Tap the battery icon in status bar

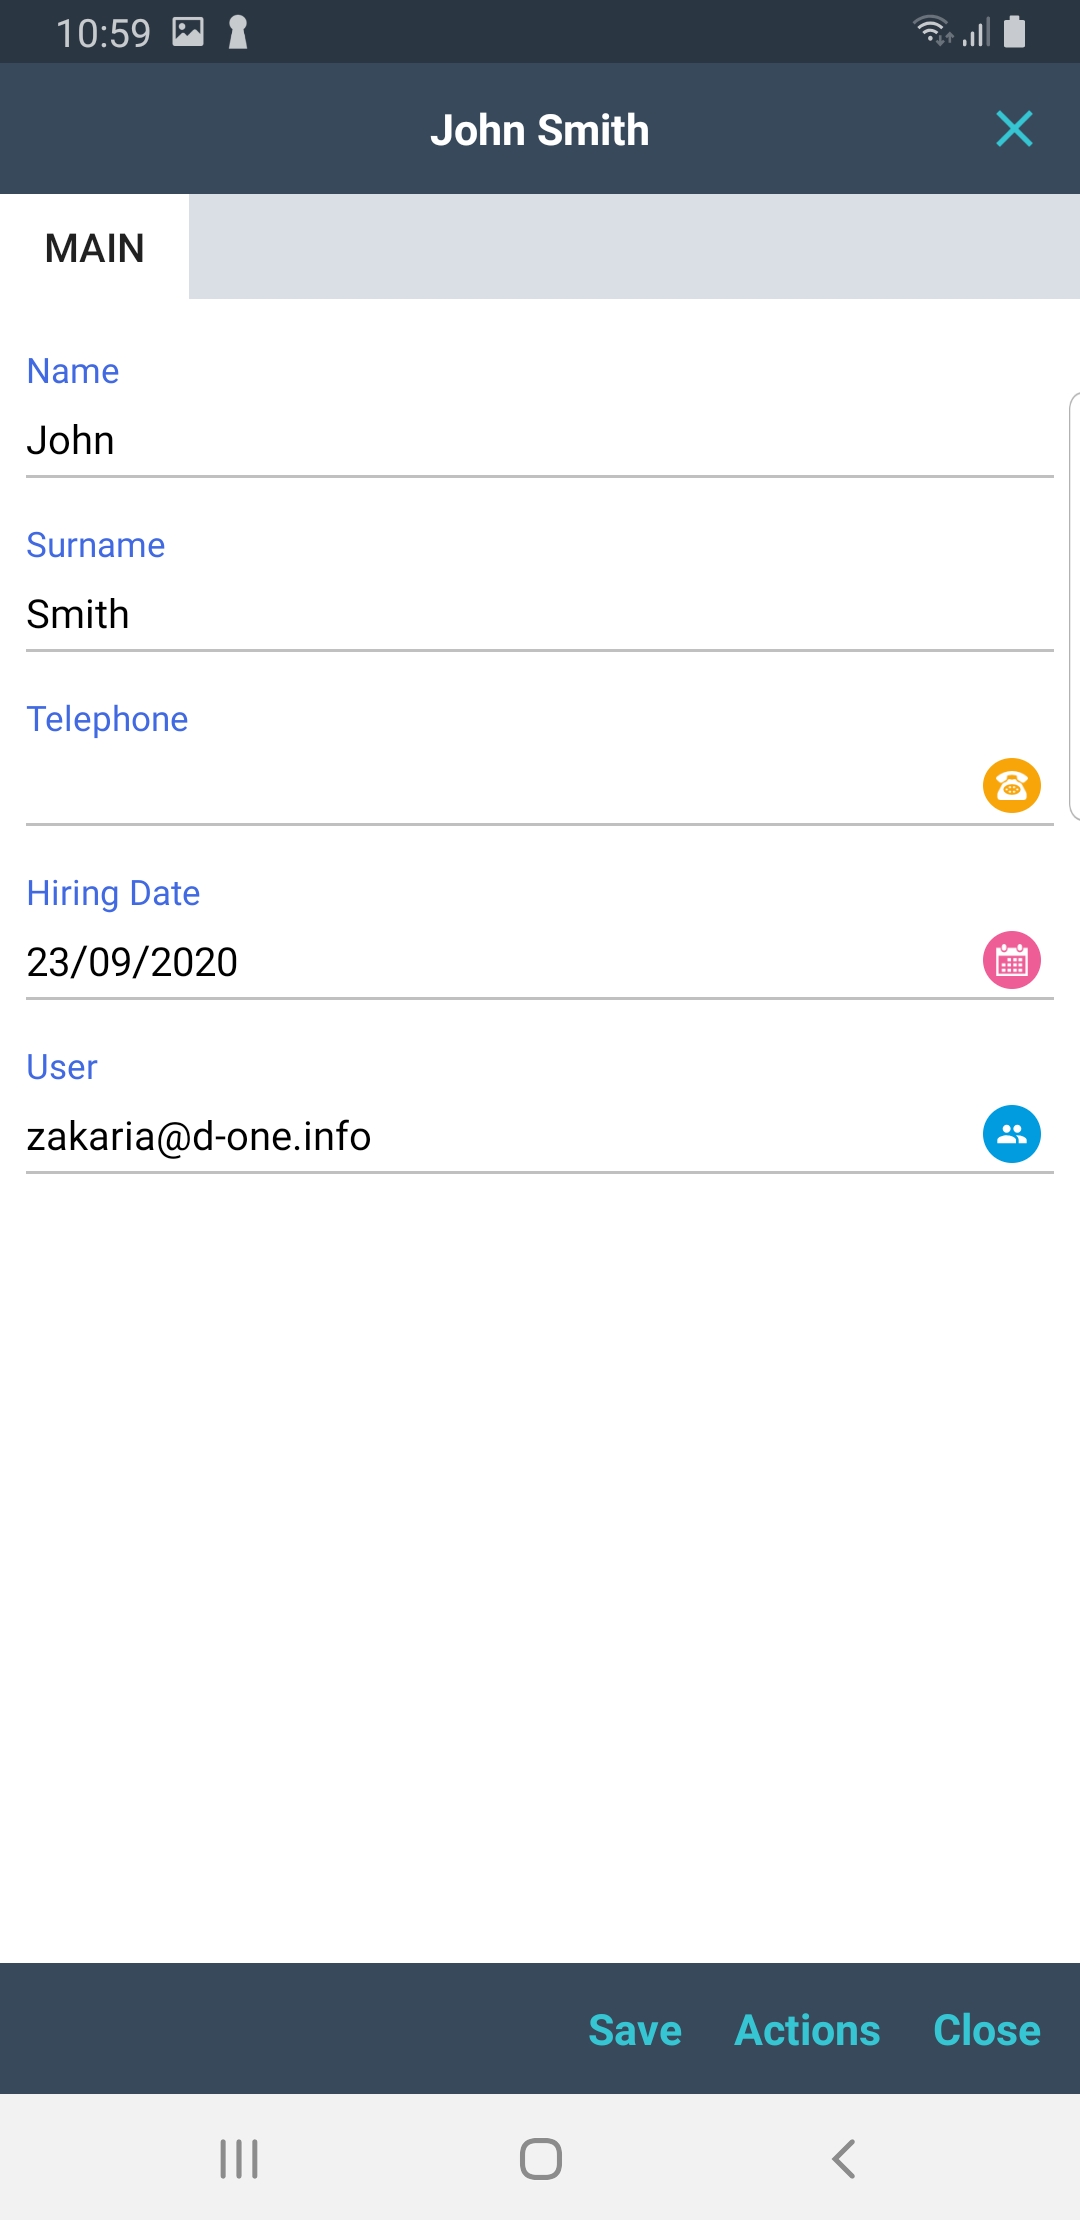click(x=1014, y=32)
